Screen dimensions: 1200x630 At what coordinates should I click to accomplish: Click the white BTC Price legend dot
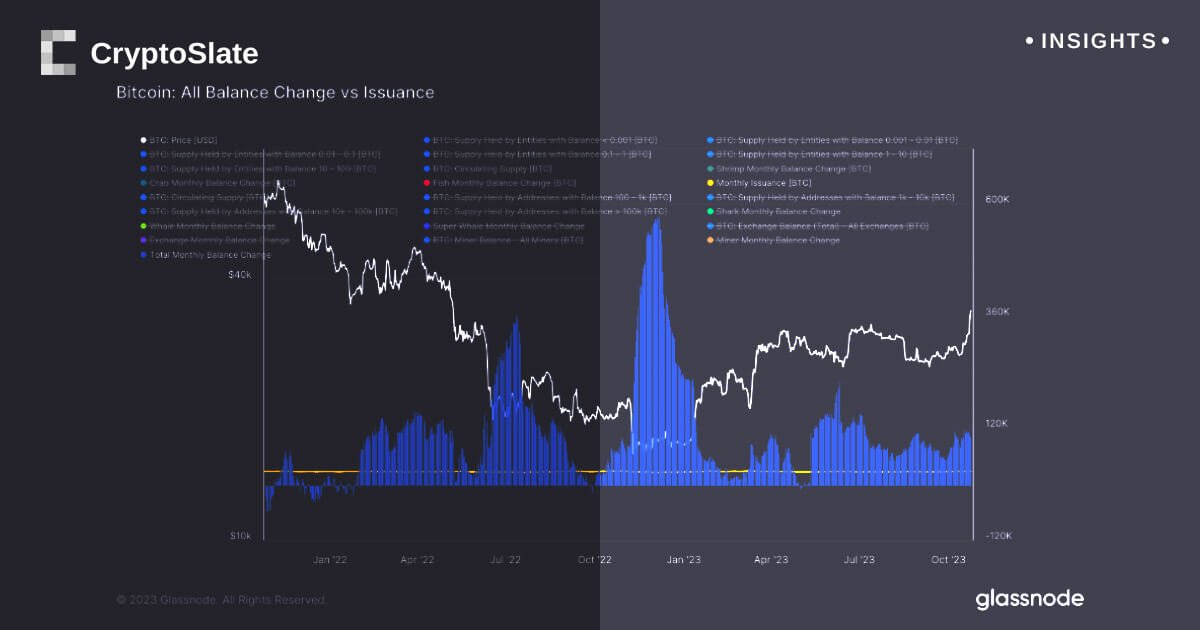click(144, 141)
